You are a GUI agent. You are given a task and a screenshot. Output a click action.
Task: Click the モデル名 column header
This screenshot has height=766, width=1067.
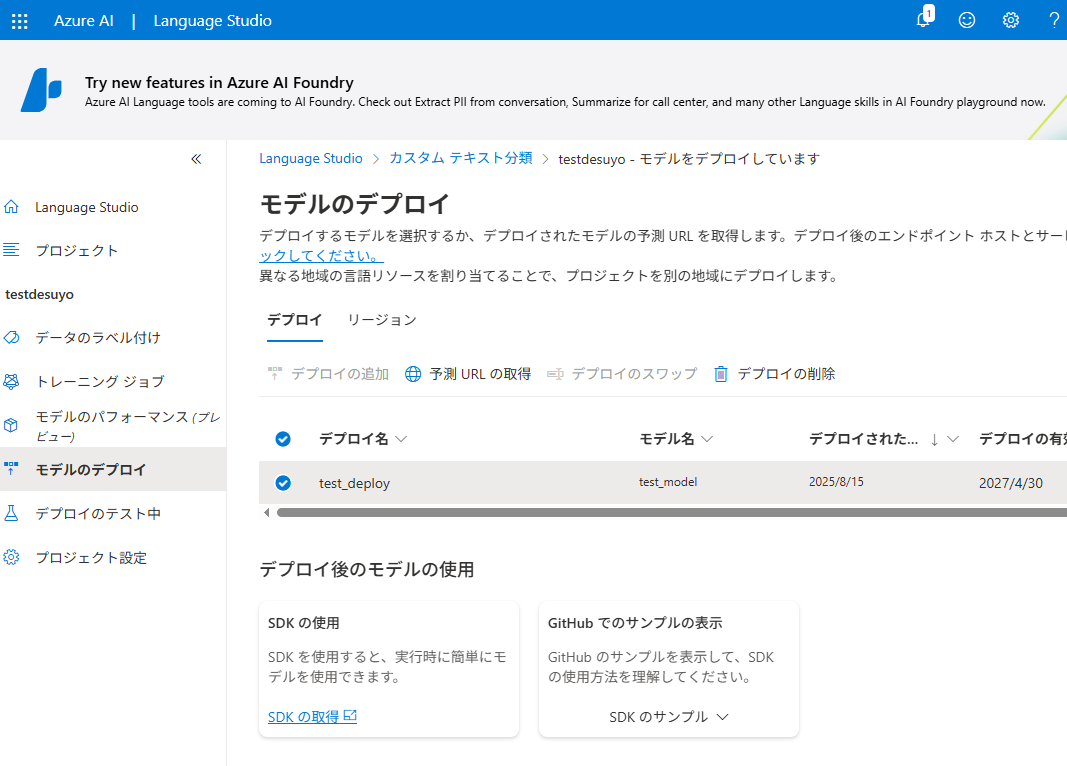[667, 439]
